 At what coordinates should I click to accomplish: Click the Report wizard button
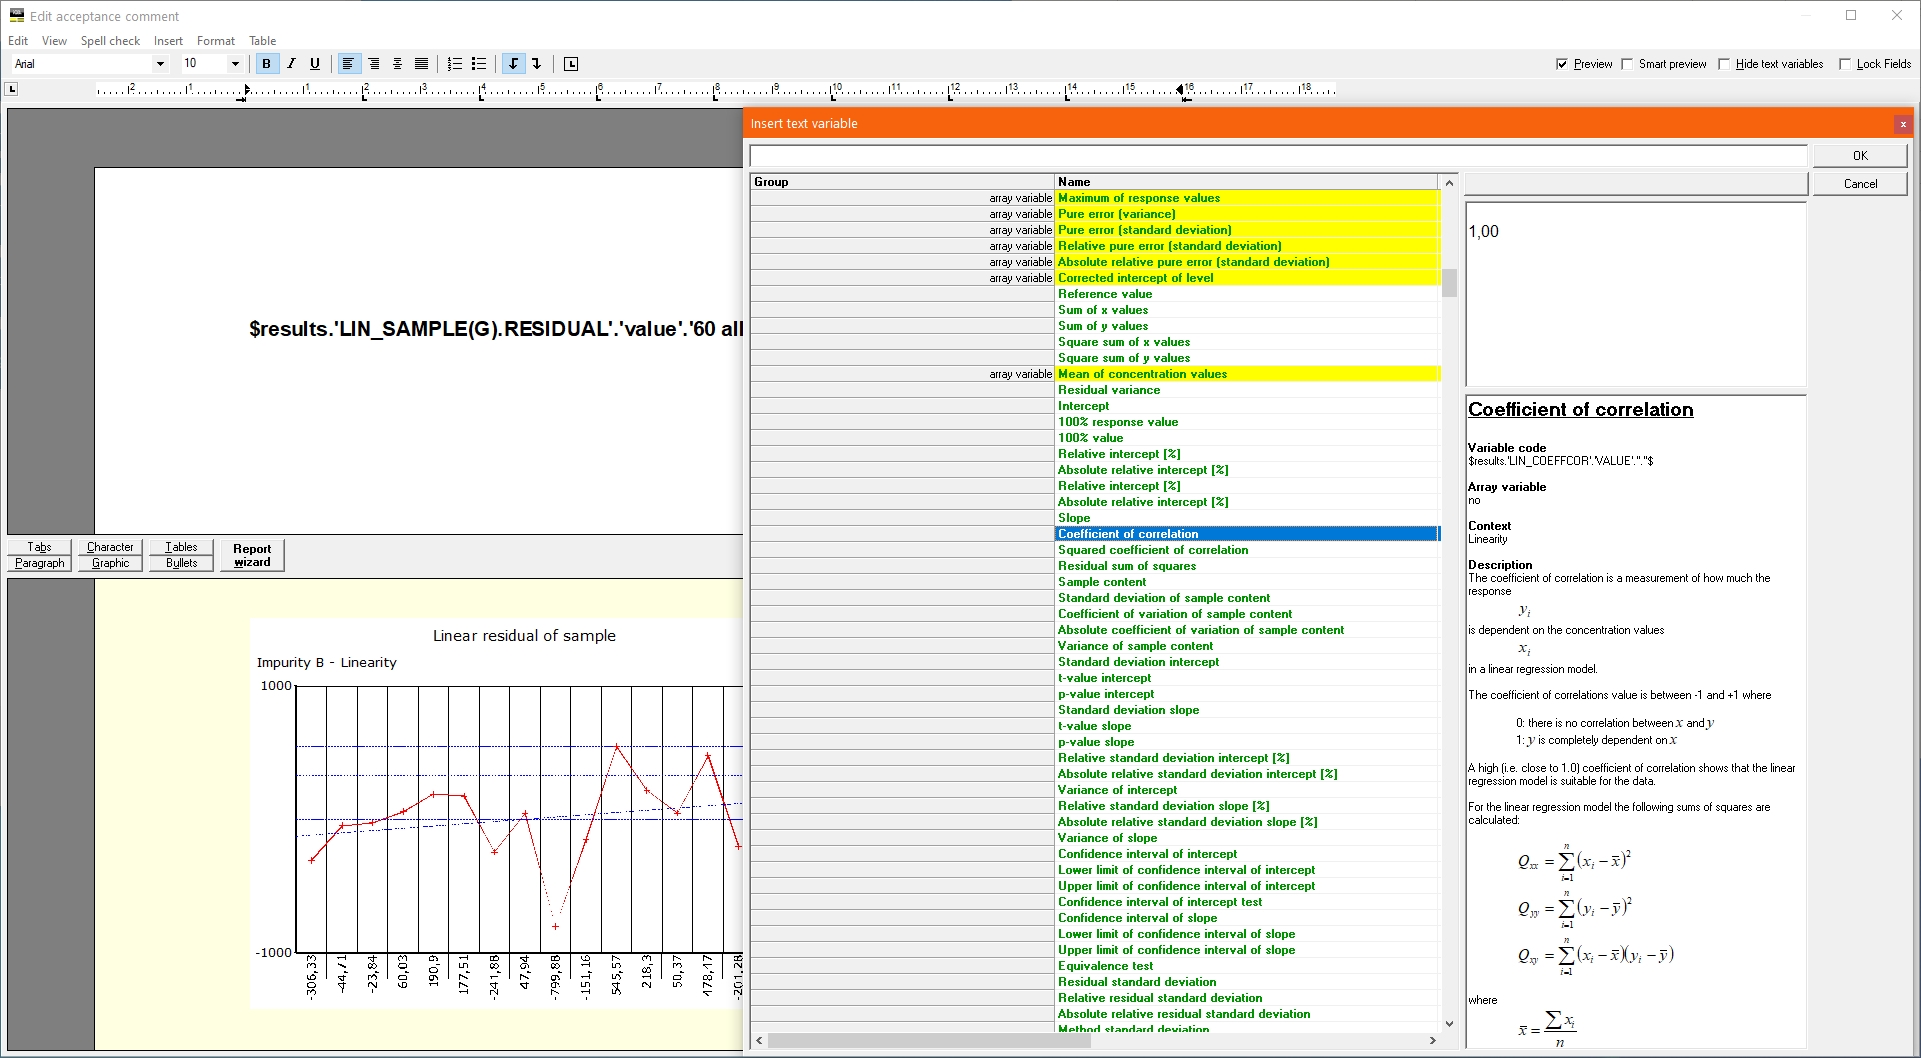click(x=252, y=555)
